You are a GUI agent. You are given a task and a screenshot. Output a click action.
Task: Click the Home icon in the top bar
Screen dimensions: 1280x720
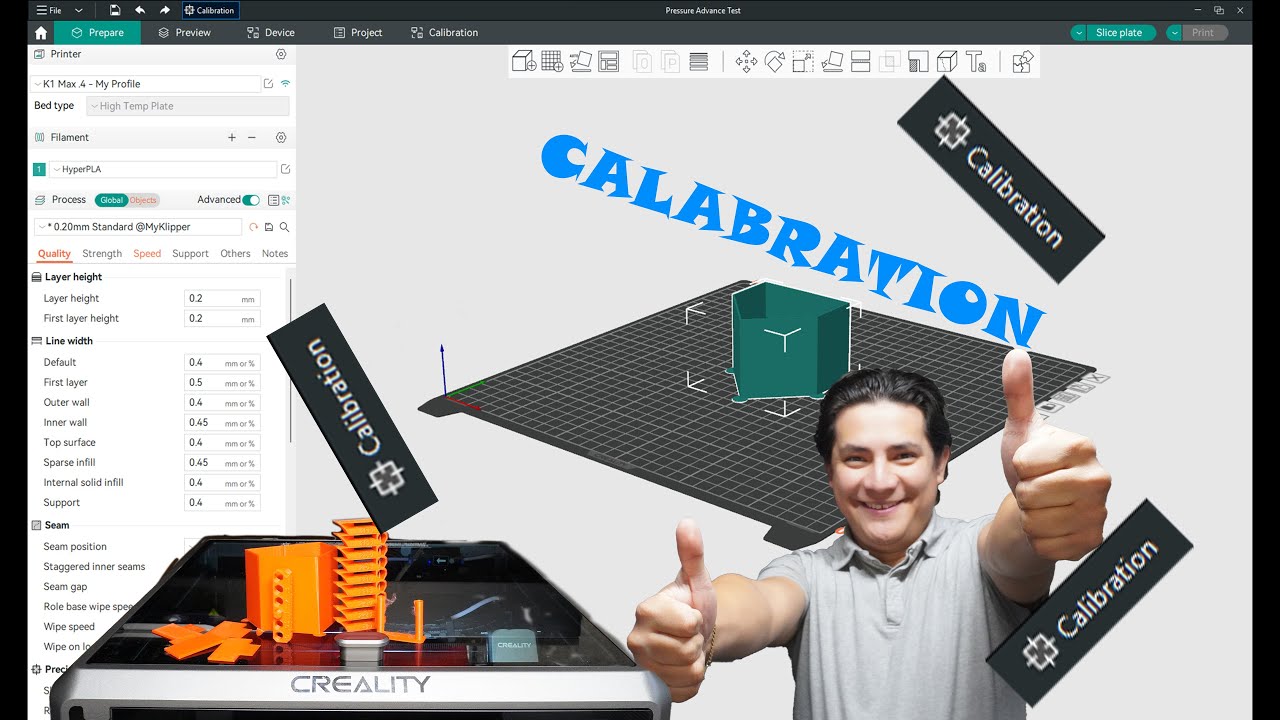[41, 32]
